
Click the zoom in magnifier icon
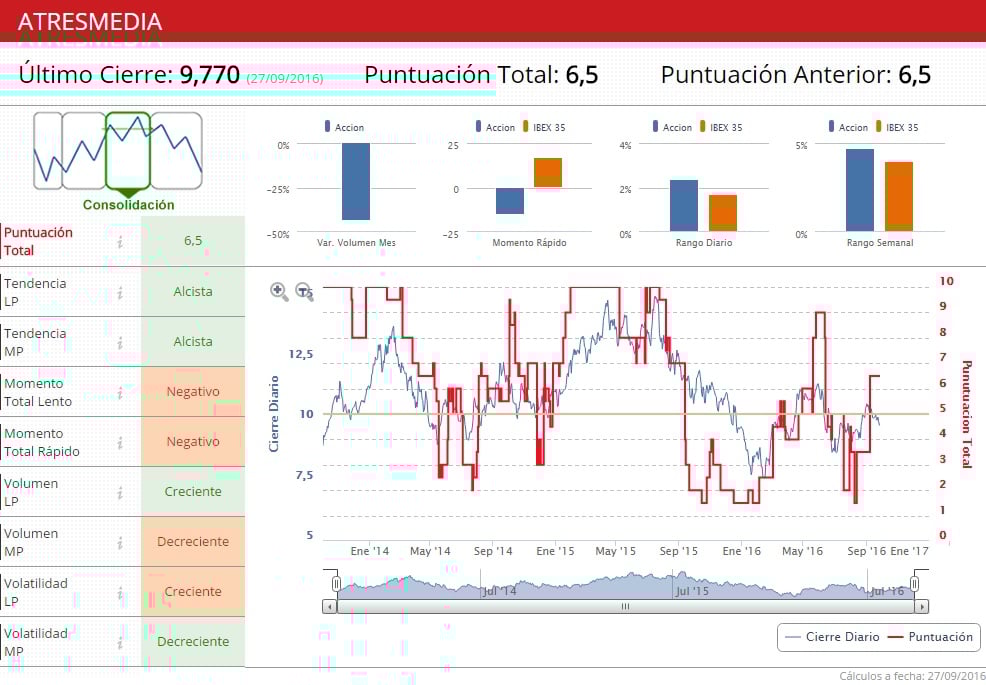pyautogui.click(x=279, y=291)
